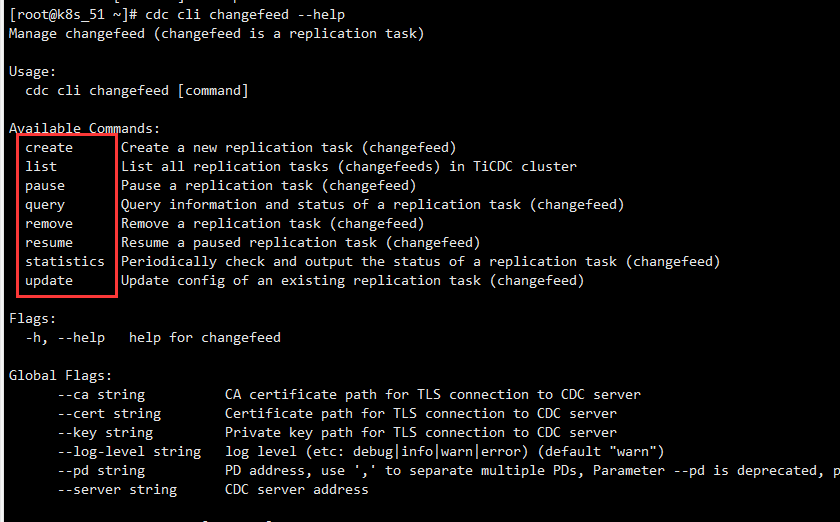
Task: Click the '--cert string' flag text
Action: click(109, 414)
